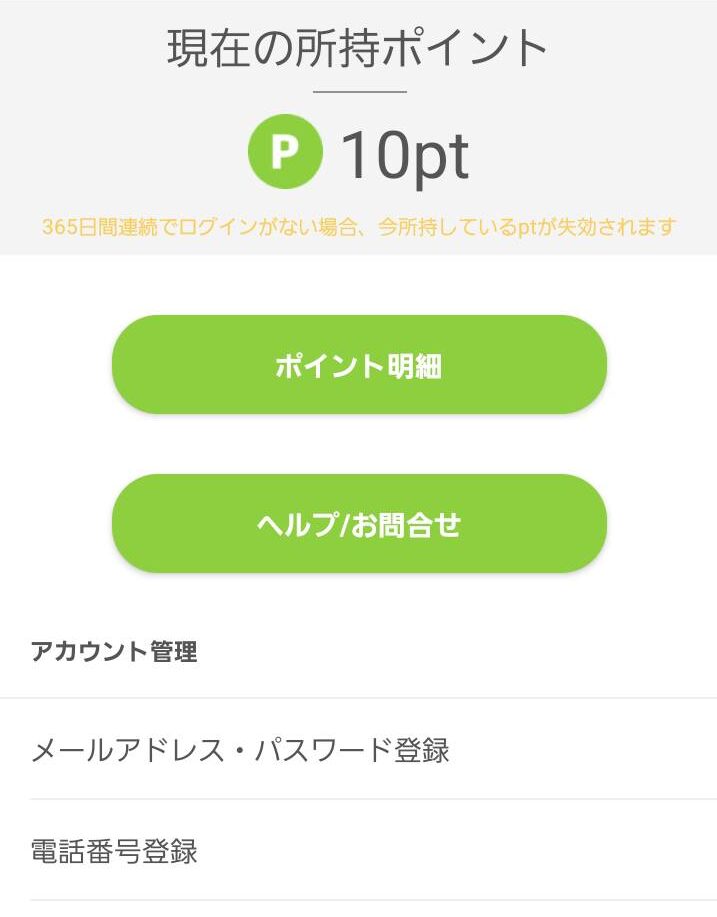Open ヘルプ/お問合せ help page
Image resolution: width=717 pixels, height=917 pixels.
tap(359, 523)
